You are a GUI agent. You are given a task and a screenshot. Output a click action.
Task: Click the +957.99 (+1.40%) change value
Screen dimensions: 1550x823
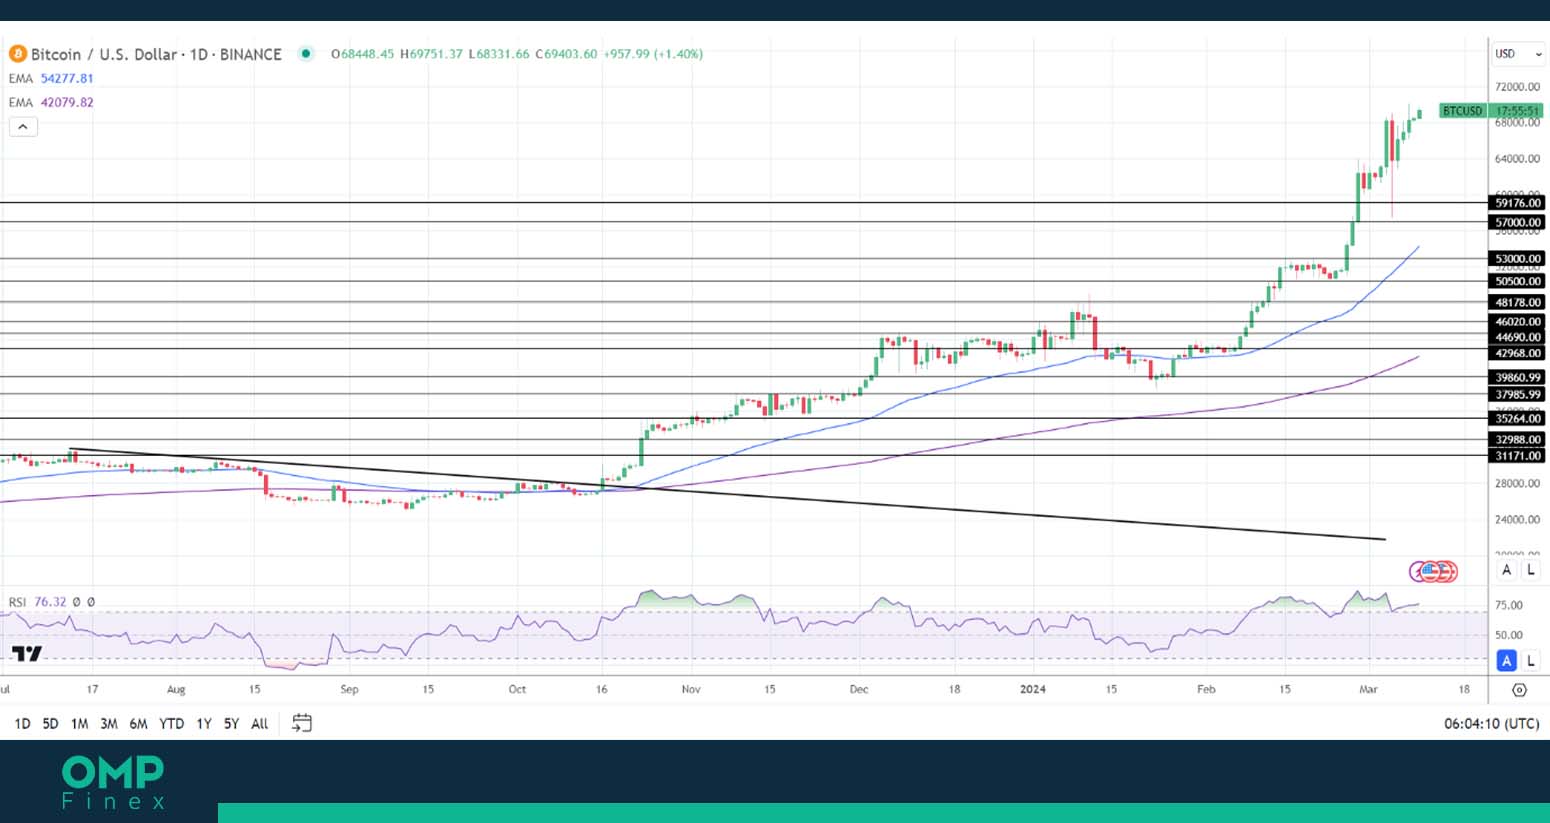coord(653,54)
